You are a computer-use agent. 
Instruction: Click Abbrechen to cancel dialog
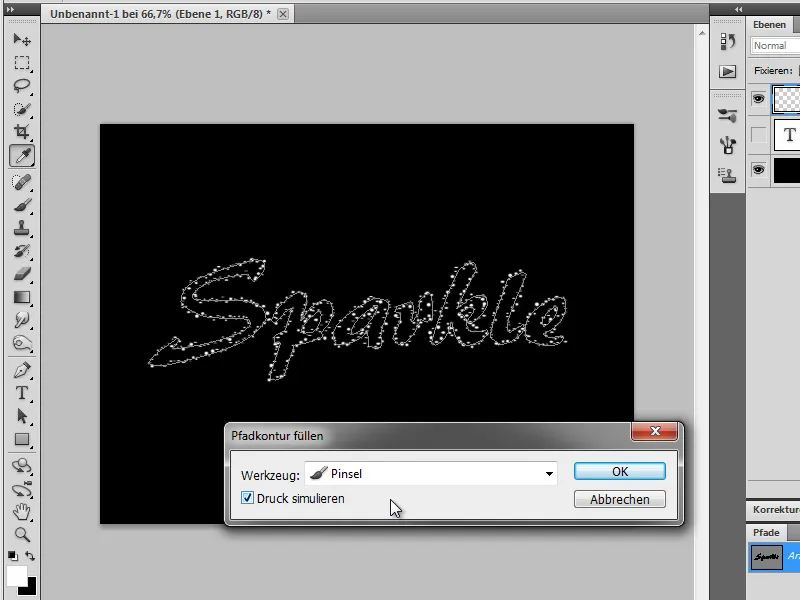point(619,499)
